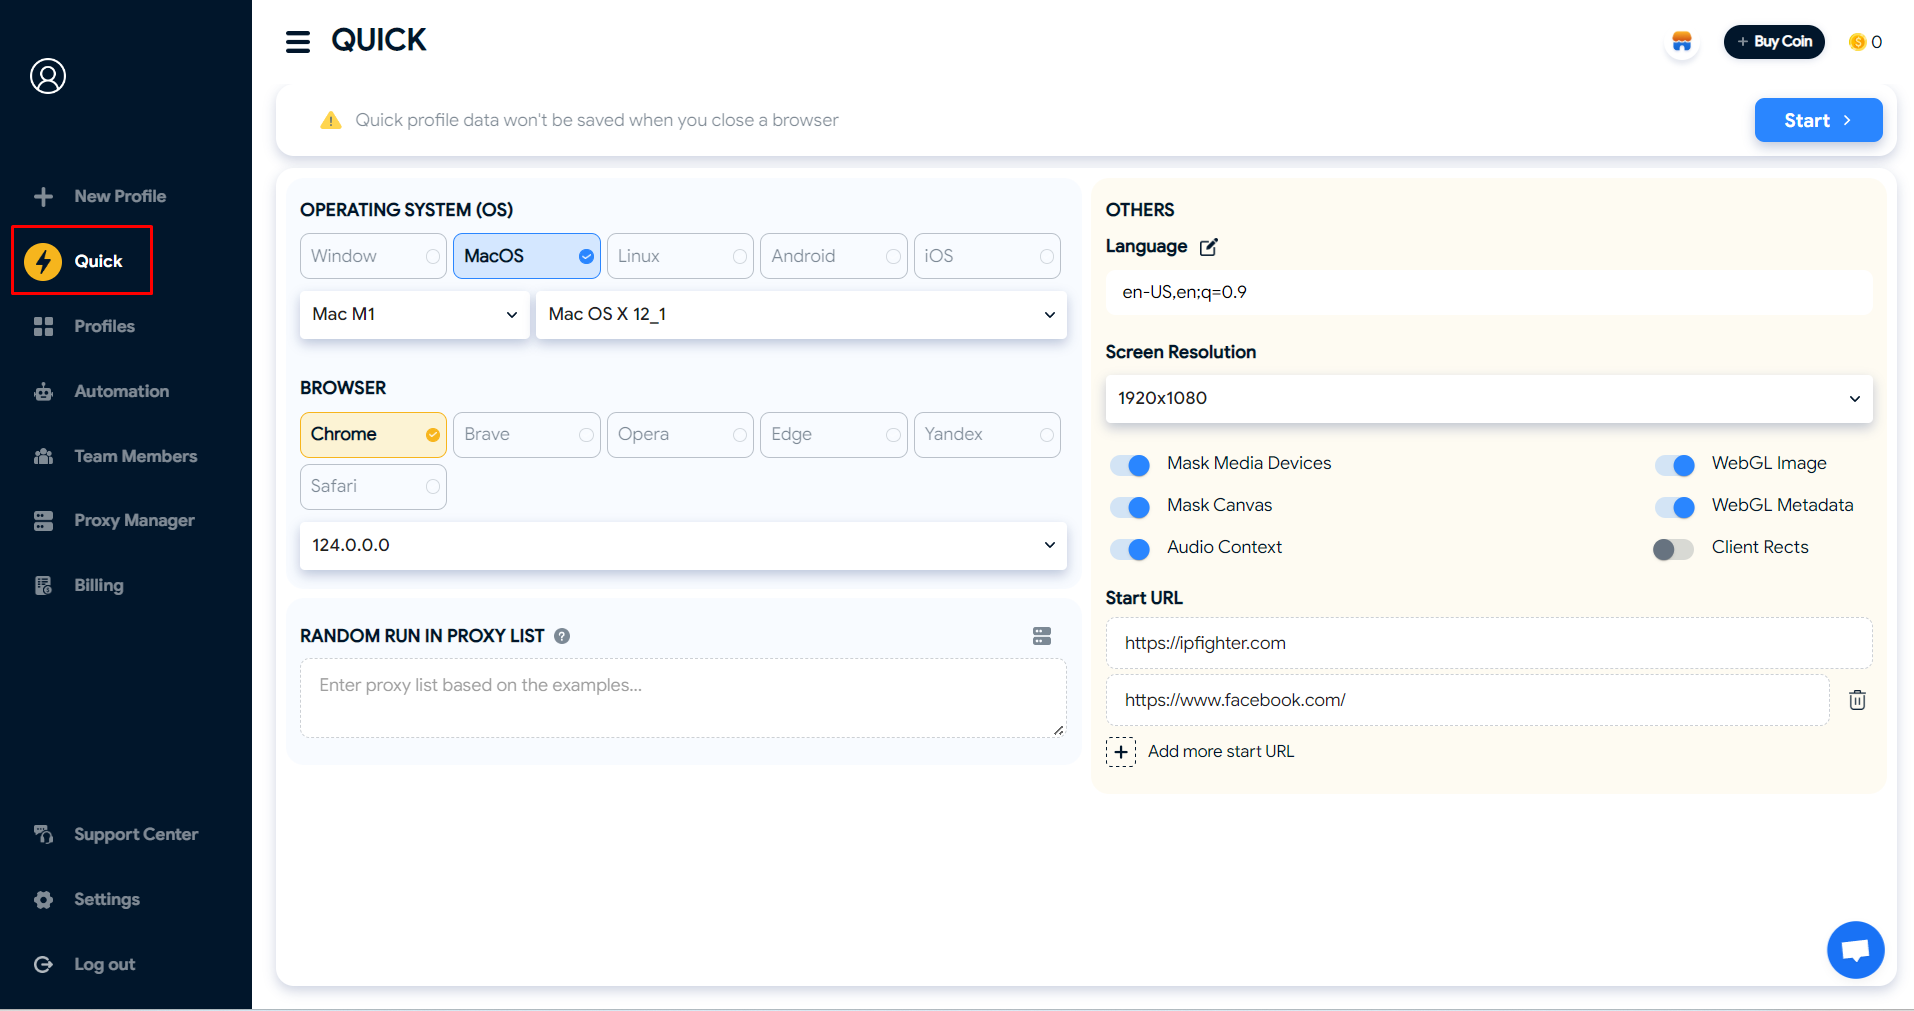
Task: Expand the browser version 124.0.0.0 dropdown
Action: click(683, 546)
